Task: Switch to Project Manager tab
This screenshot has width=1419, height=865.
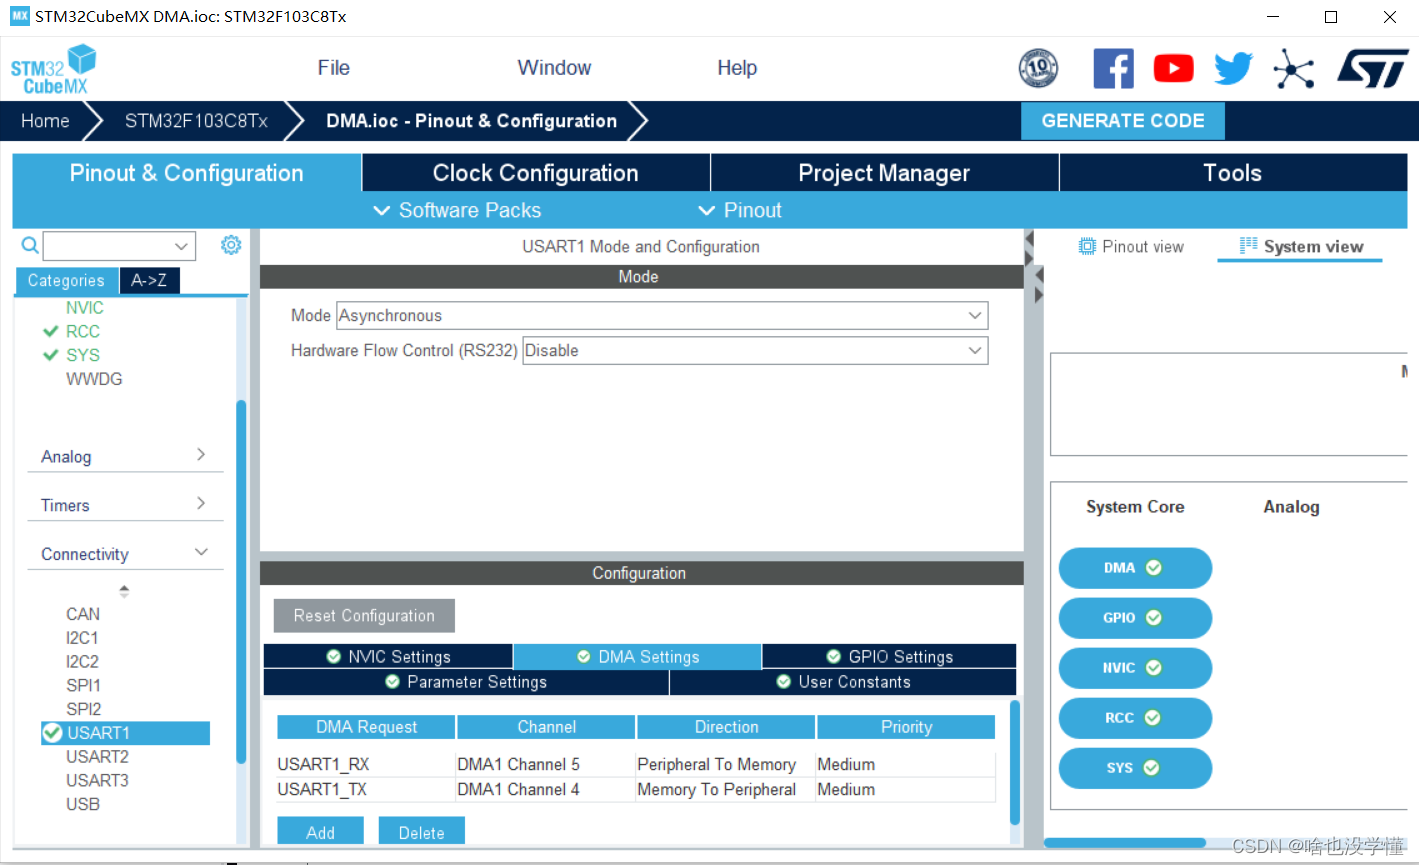Action: point(884,173)
